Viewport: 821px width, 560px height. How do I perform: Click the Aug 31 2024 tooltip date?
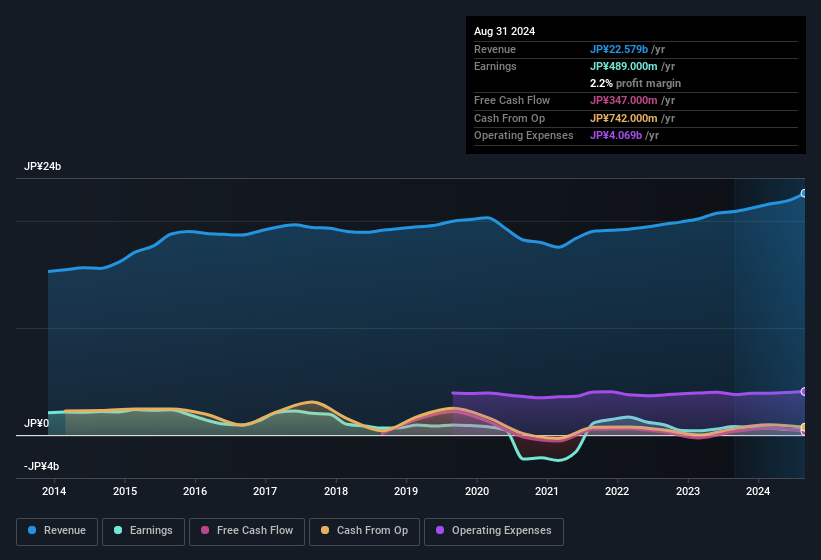tap(504, 31)
